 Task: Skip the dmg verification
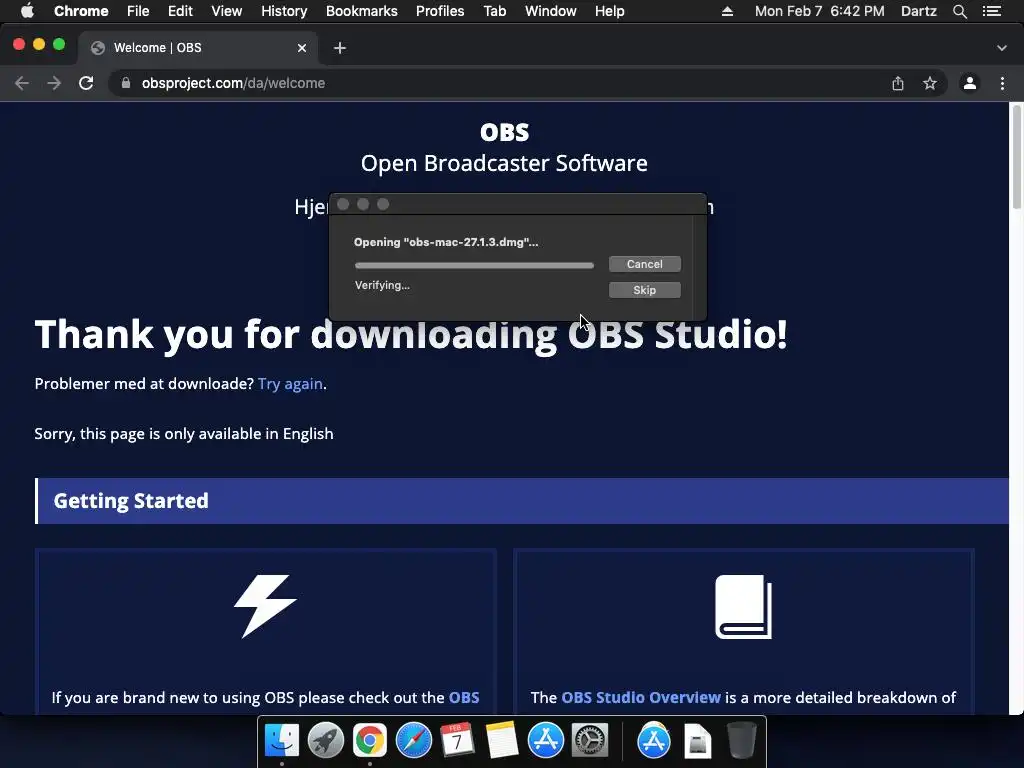click(645, 290)
